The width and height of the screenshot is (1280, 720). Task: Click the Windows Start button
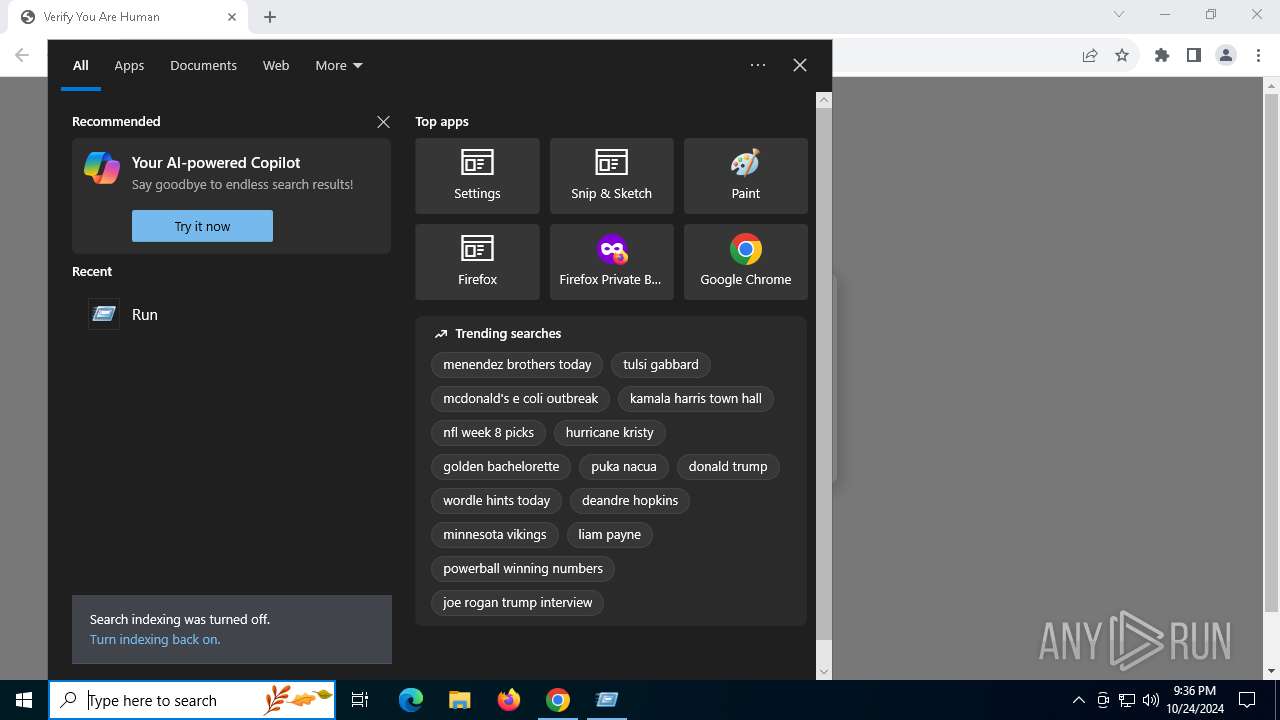click(x=24, y=700)
